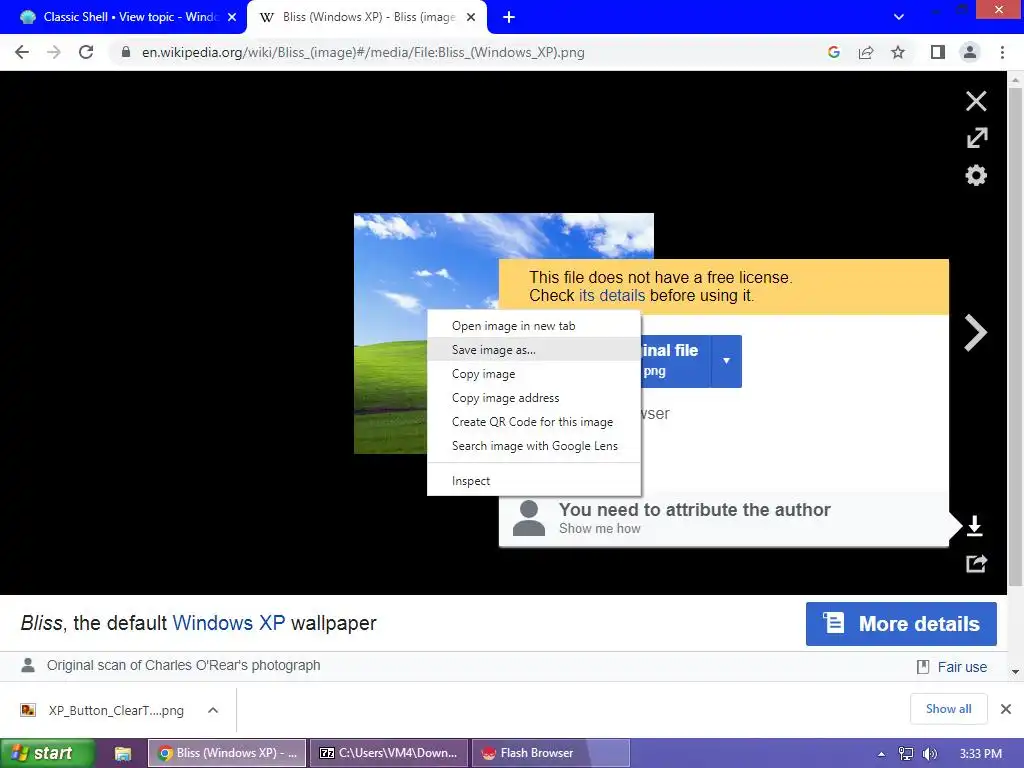Click the network icon in the system tray
The width and height of the screenshot is (1024, 768).
(906, 754)
